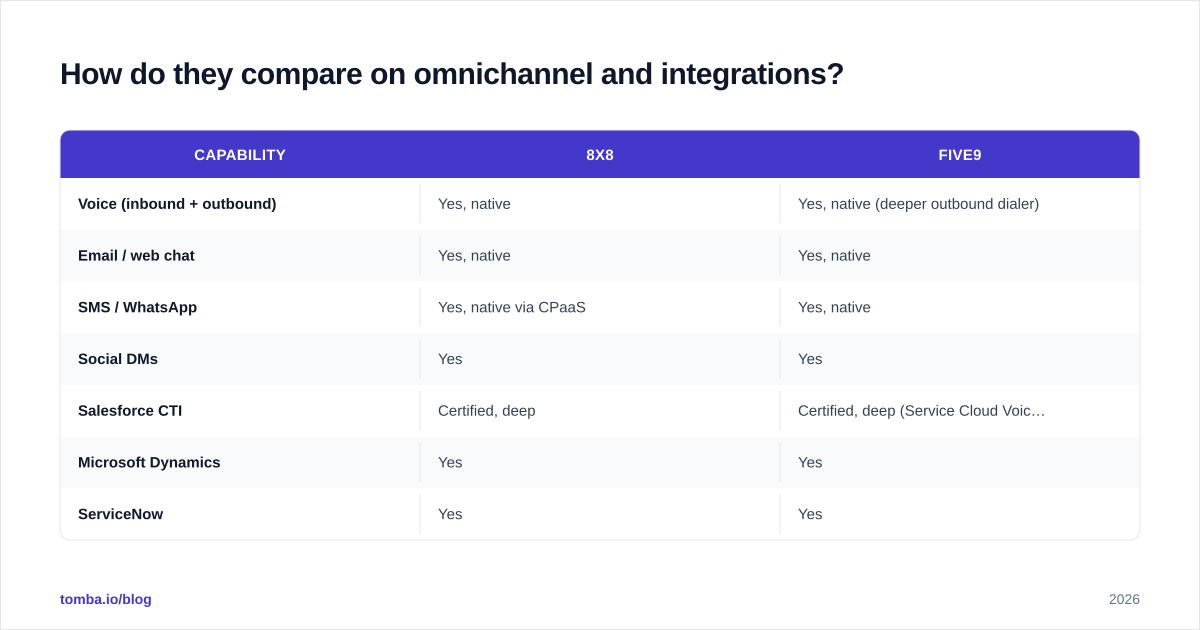The width and height of the screenshot is (1200, 630).
Task: Select Five9's 'Yes, native' cell for Email / web chat
Action: 960,256
